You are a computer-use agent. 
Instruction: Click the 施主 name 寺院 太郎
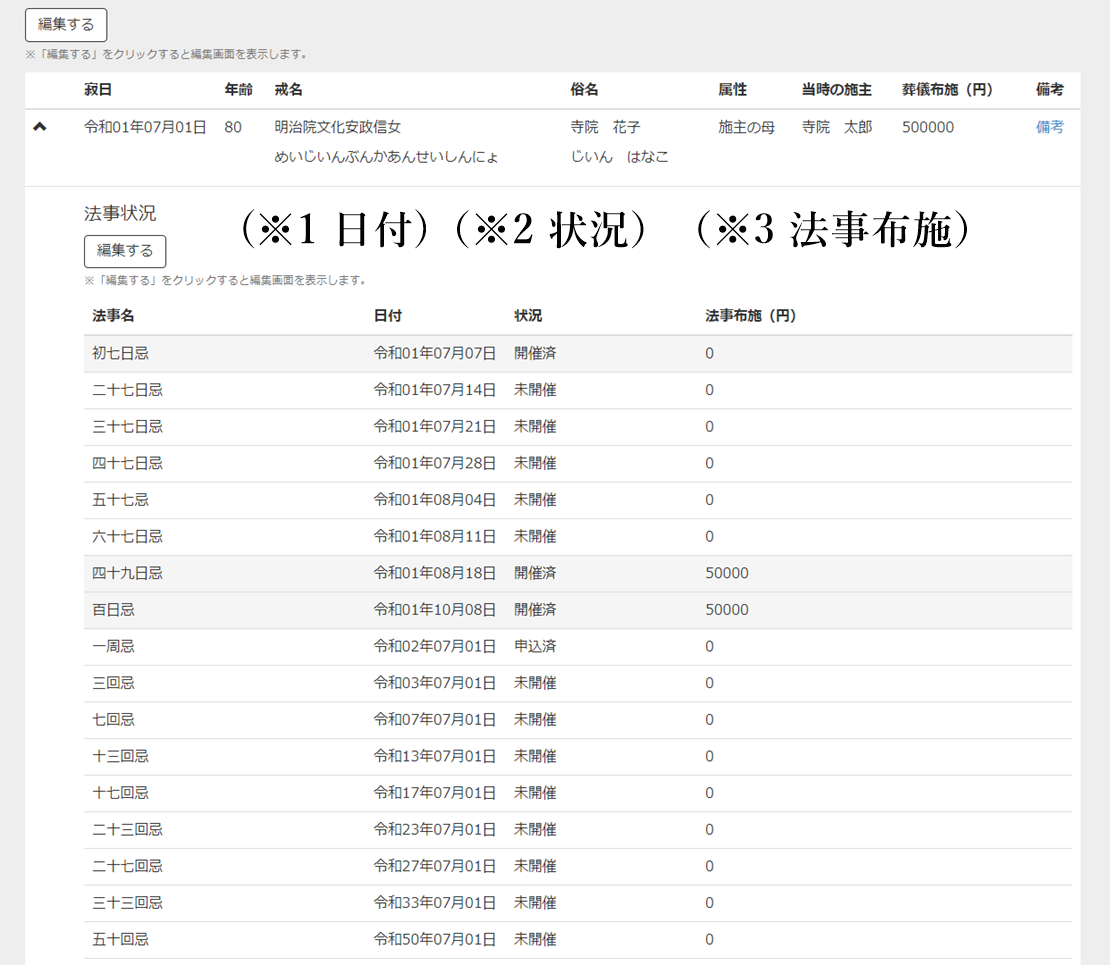836,127
